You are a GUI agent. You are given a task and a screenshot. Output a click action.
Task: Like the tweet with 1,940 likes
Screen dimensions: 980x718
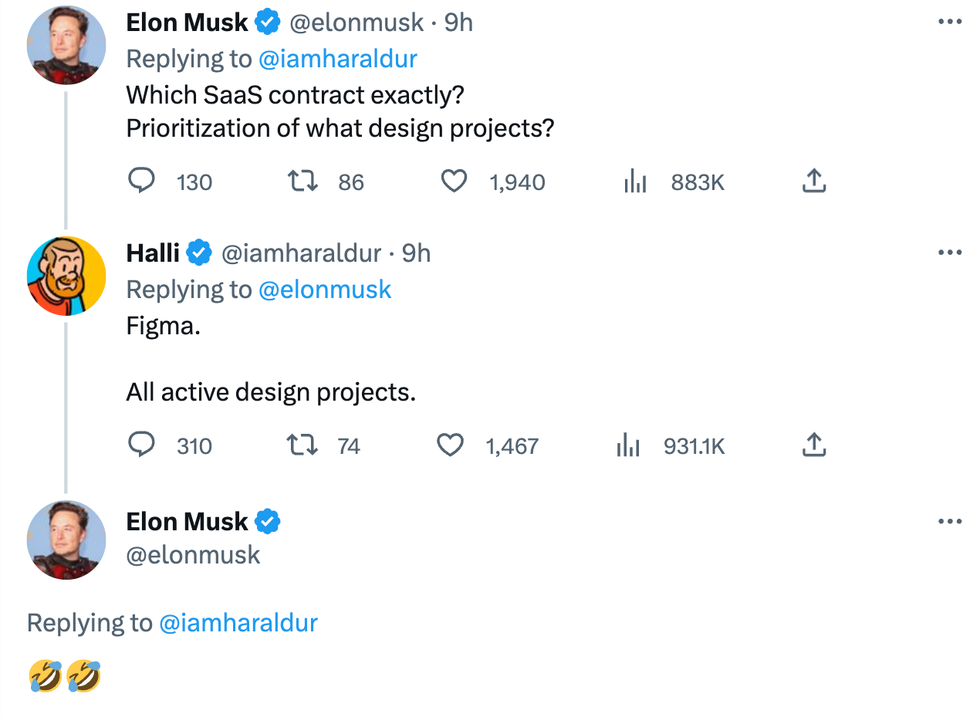point(455,181)
